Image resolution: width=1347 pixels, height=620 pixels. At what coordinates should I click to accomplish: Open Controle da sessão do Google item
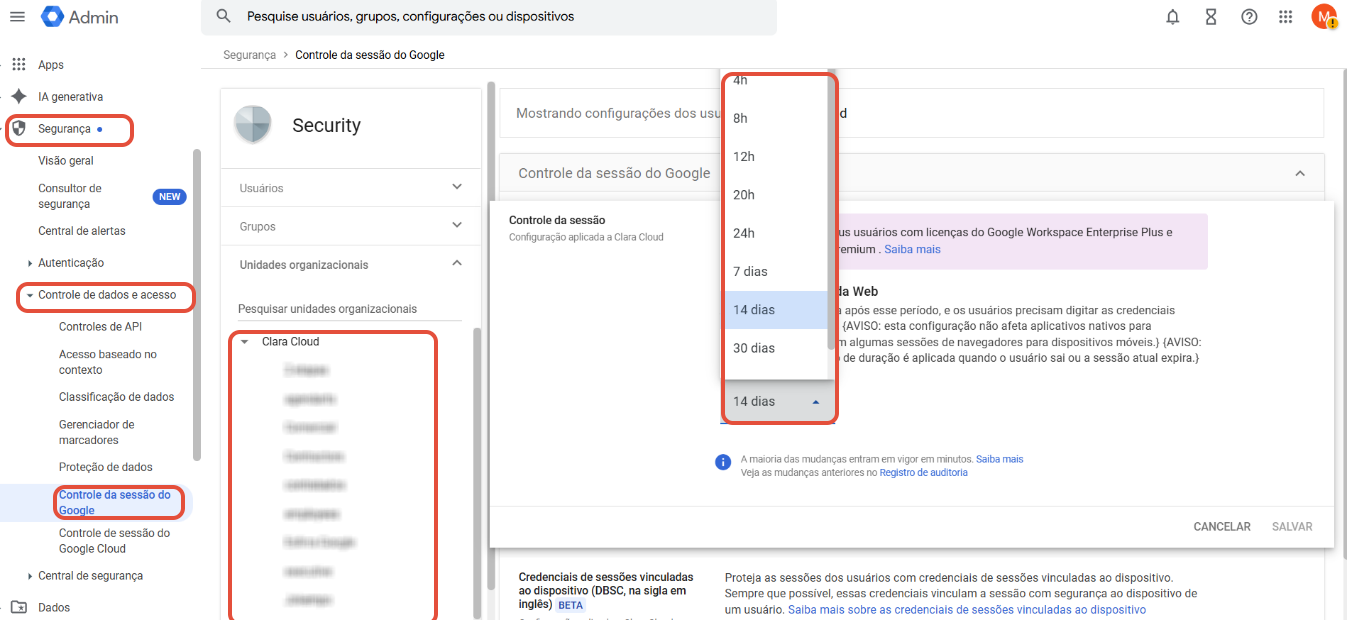(x=115, y=502)
